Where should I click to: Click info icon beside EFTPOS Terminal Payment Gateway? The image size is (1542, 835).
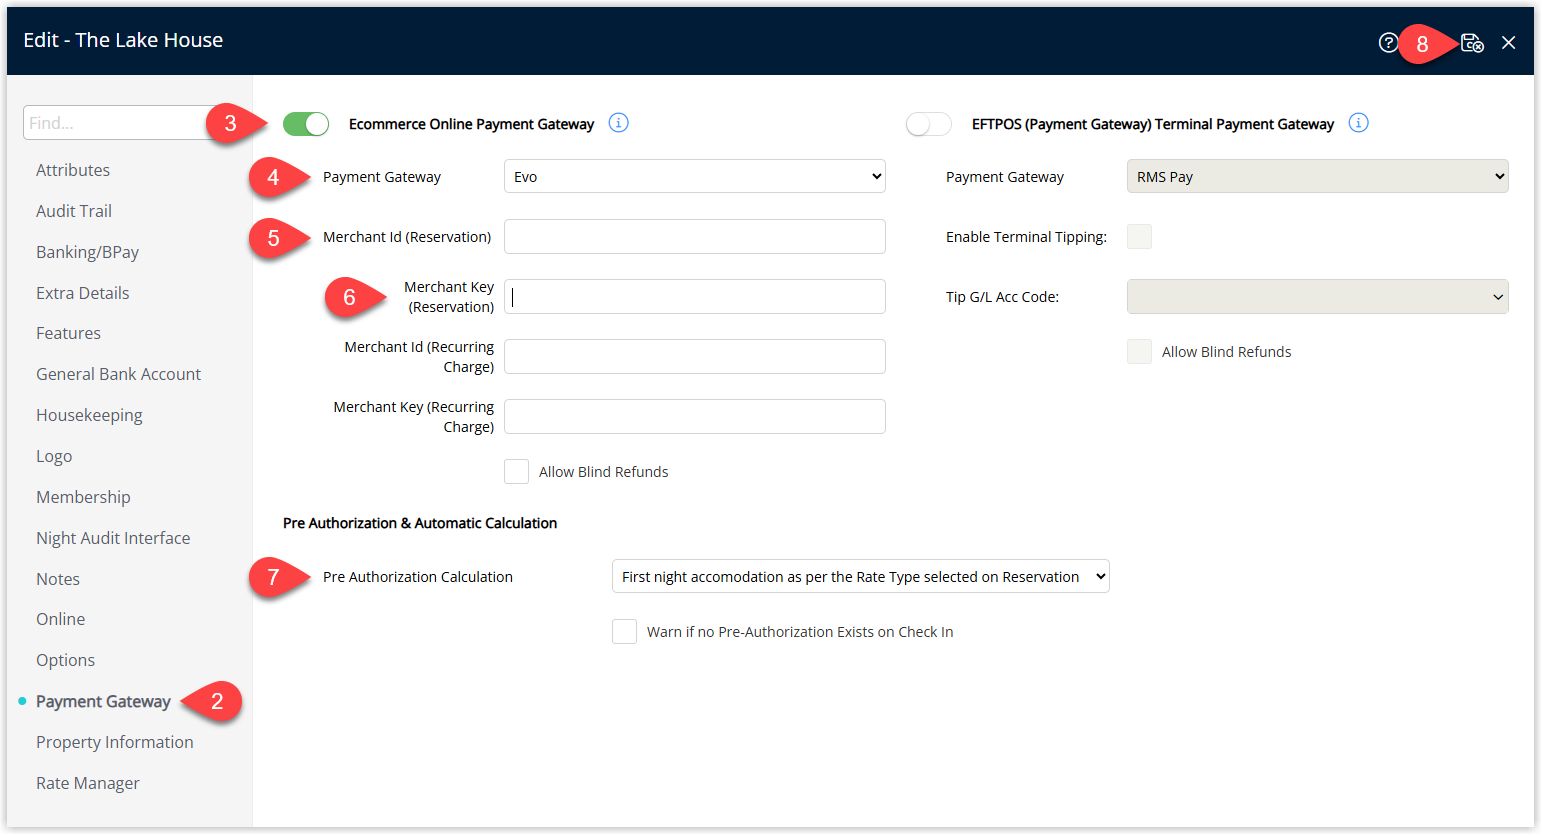coord(1358,123)
